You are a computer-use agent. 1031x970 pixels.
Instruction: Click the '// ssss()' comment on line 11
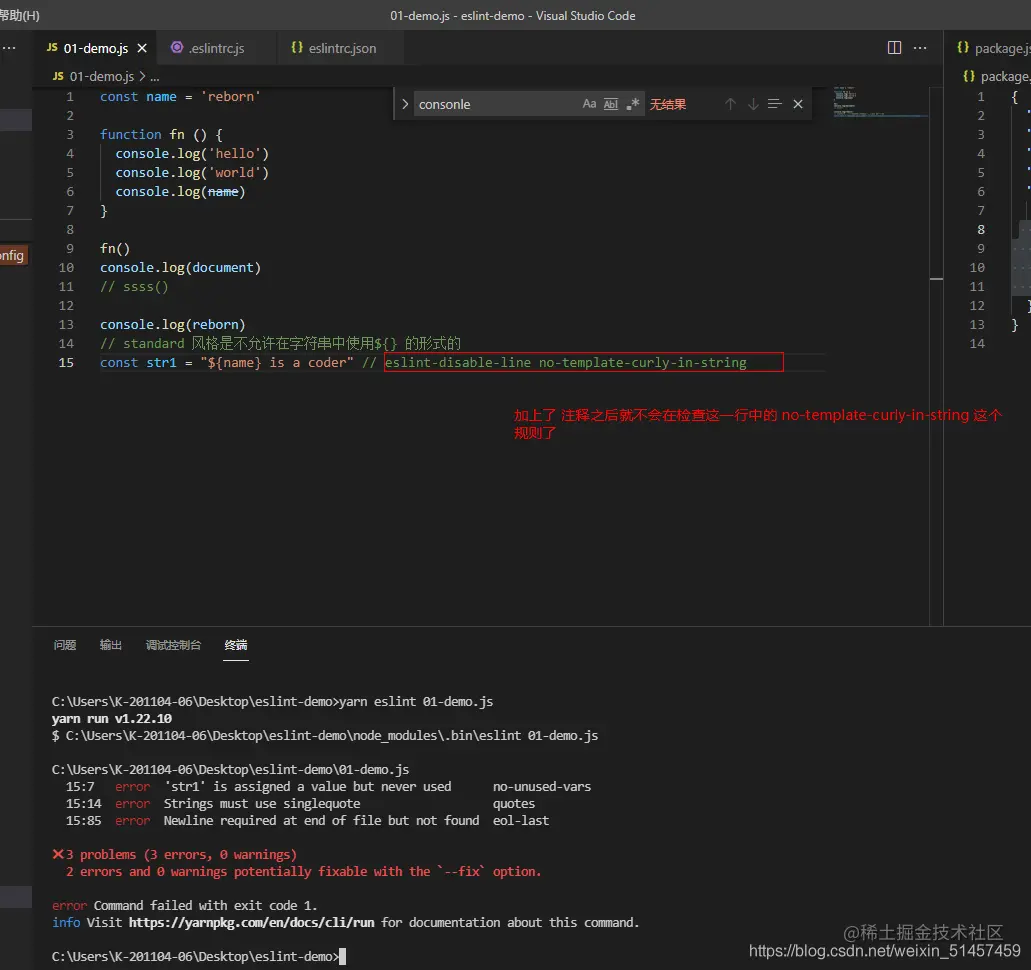[134, 287]
